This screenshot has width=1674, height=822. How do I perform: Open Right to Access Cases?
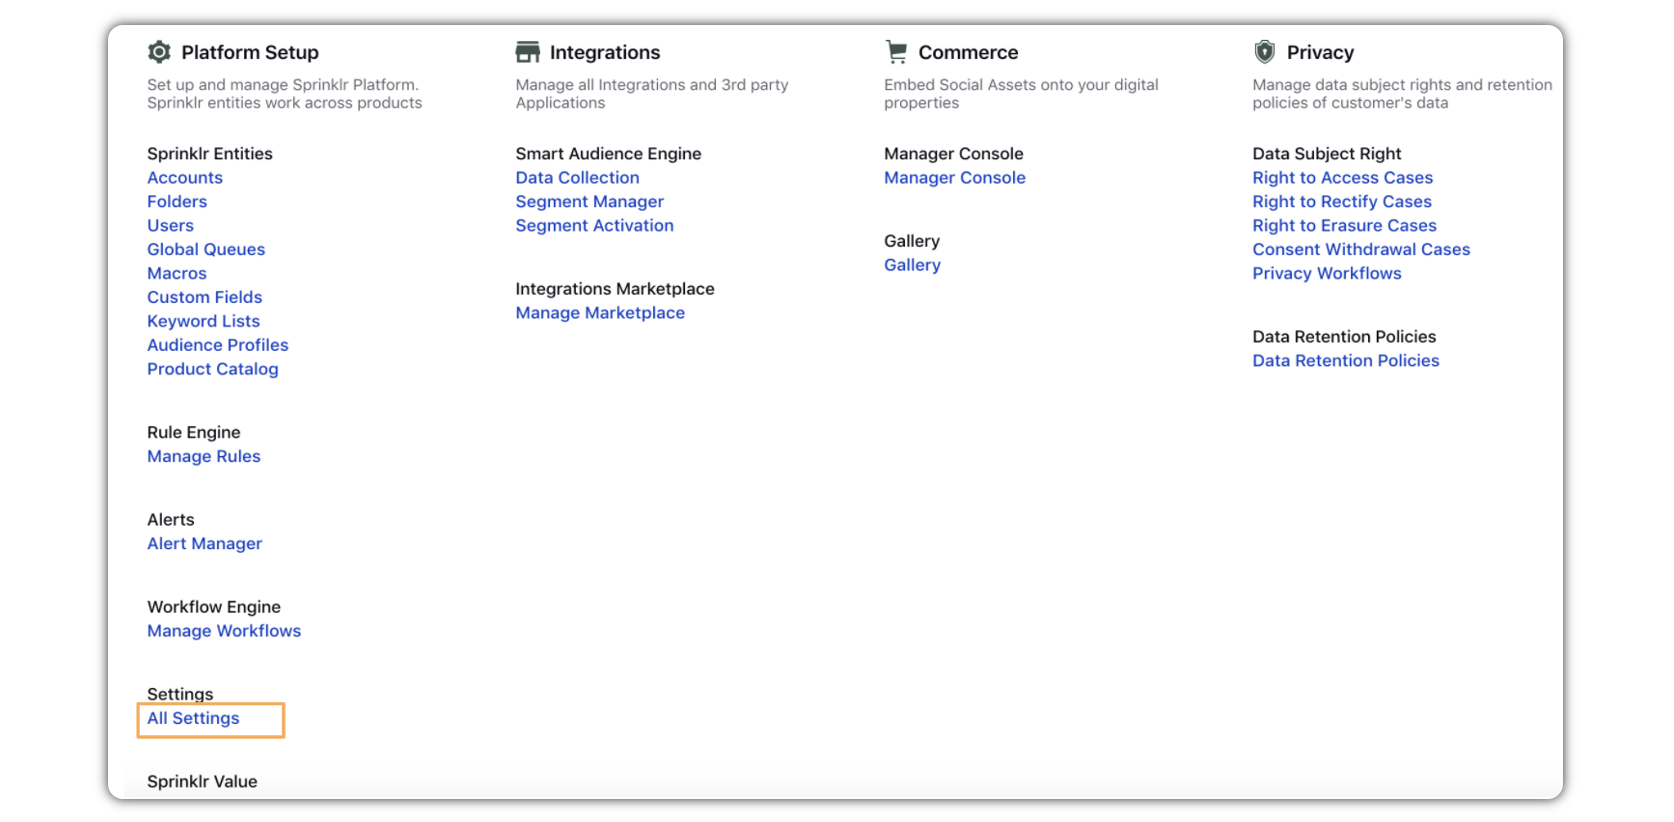1342,178
